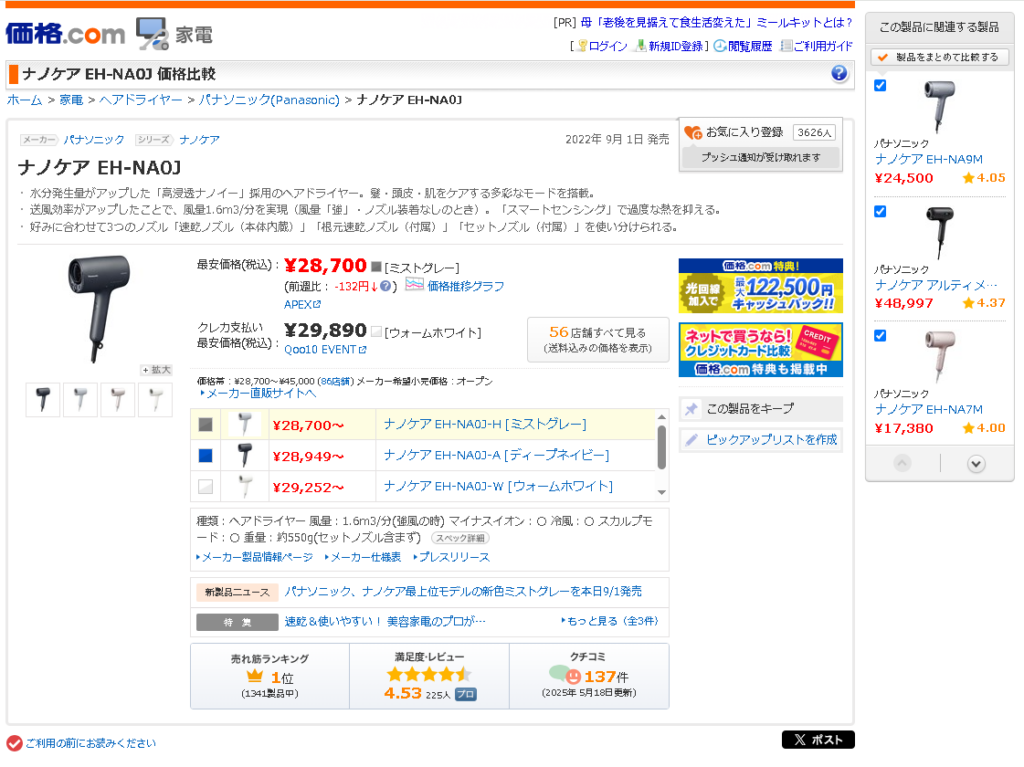This screenshot has width=1024, height=767.
Task: Click the pencil icon for pickup list
Action: tap(691, 440)
